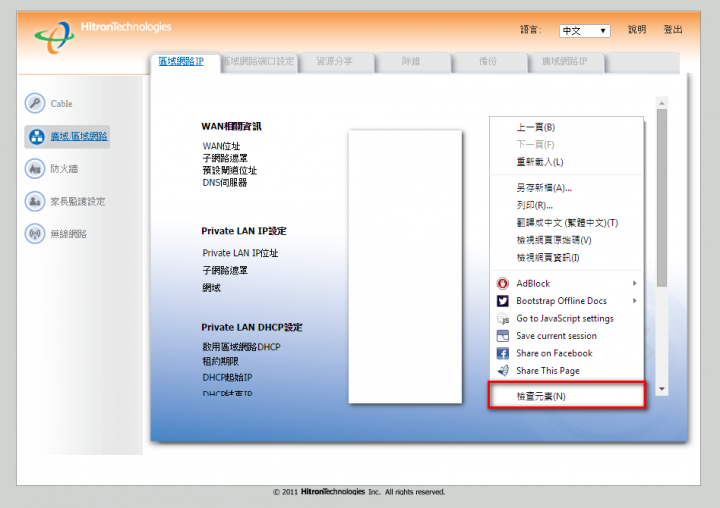Expand Bootstrap Offline Docs submenu arrow
The height and width of the screenshot is (508, 720).
click(x=634, y=301)
